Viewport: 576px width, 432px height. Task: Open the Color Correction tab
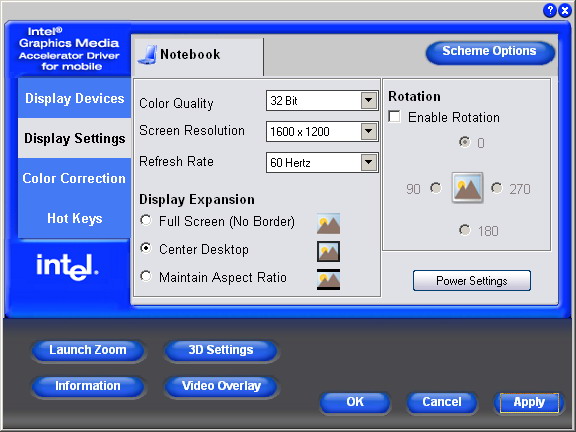[75, 178]
